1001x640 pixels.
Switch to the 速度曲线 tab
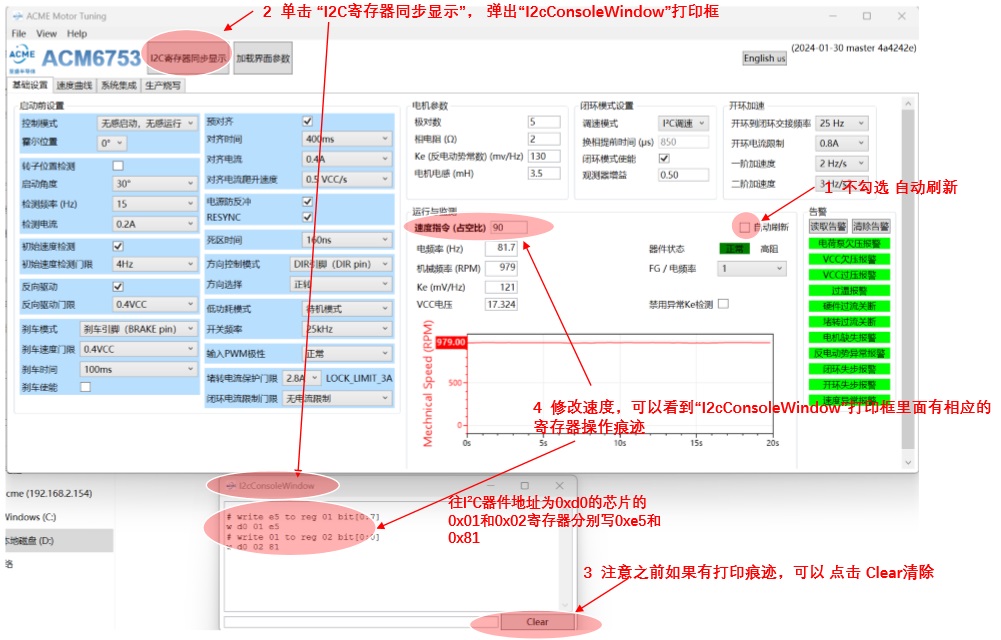tap(75, 86)
